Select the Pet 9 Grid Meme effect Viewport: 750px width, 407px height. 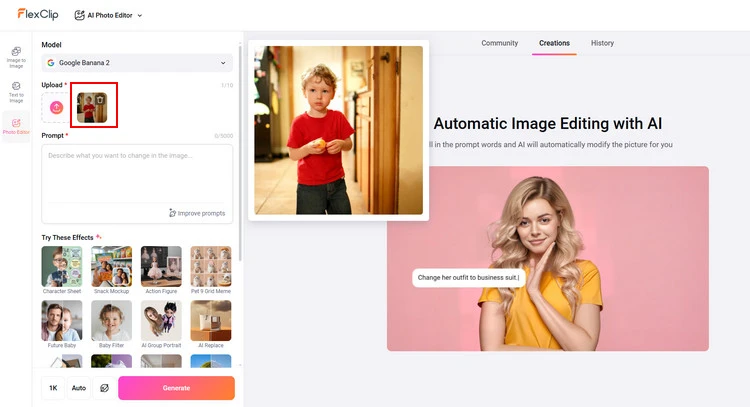pyautogui.click(x=211, y=270)
